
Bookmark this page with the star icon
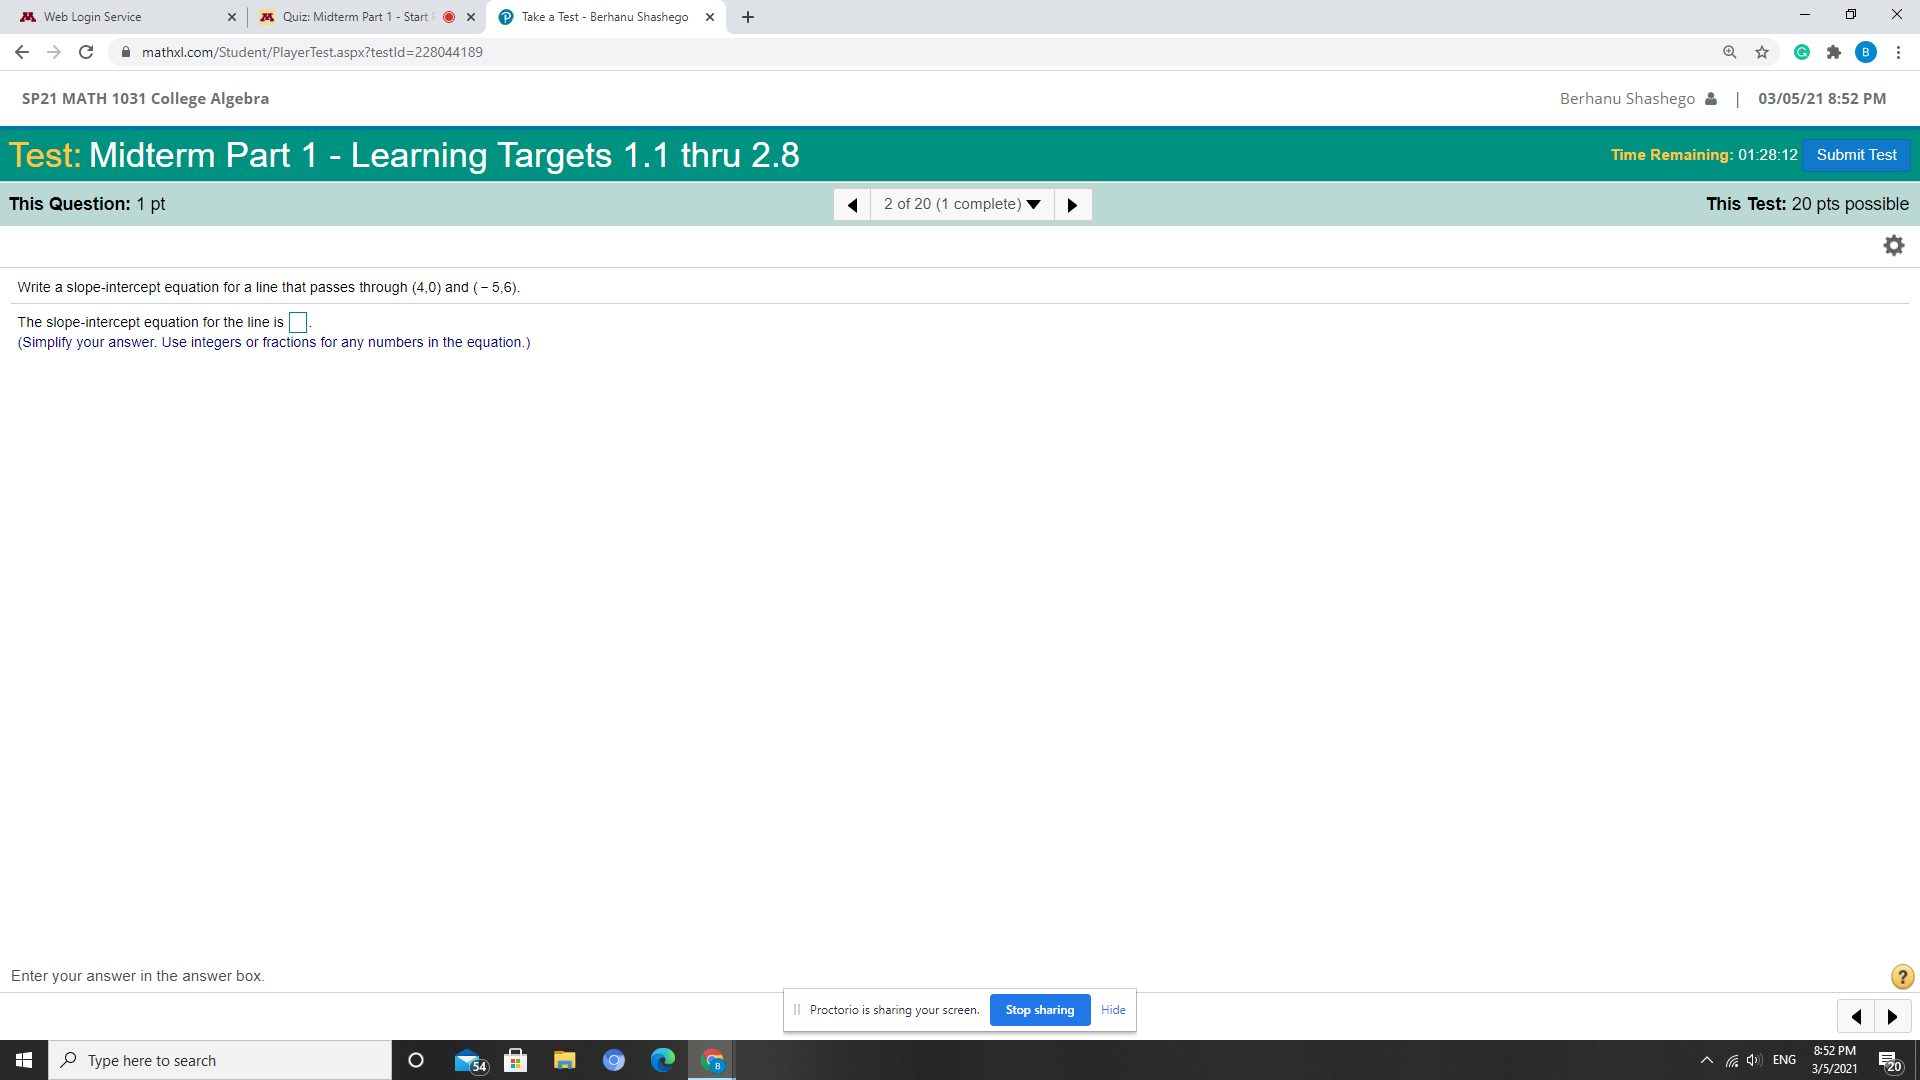click(x=1762, y=52)
